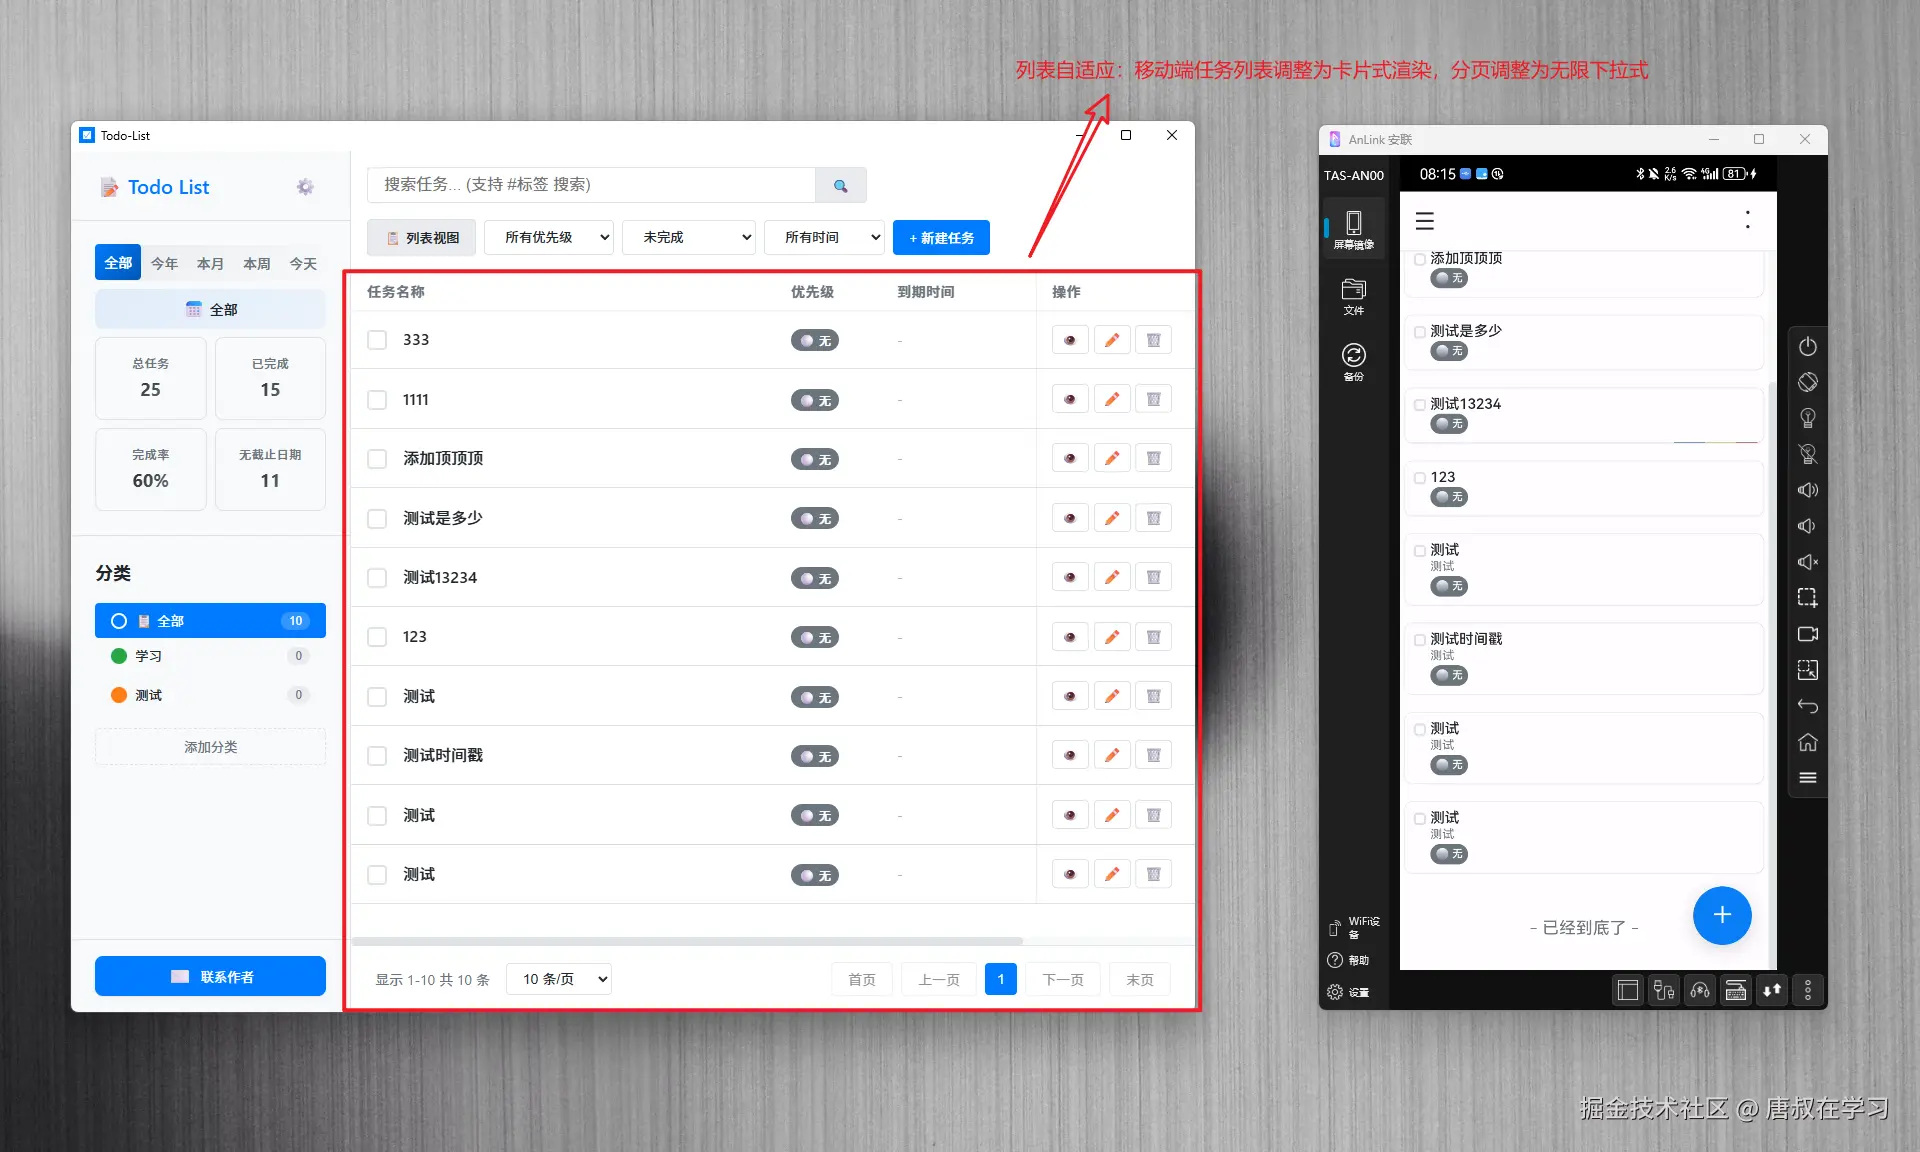
Task: Check the checkbox for task 333
Action: pos(377,340)
